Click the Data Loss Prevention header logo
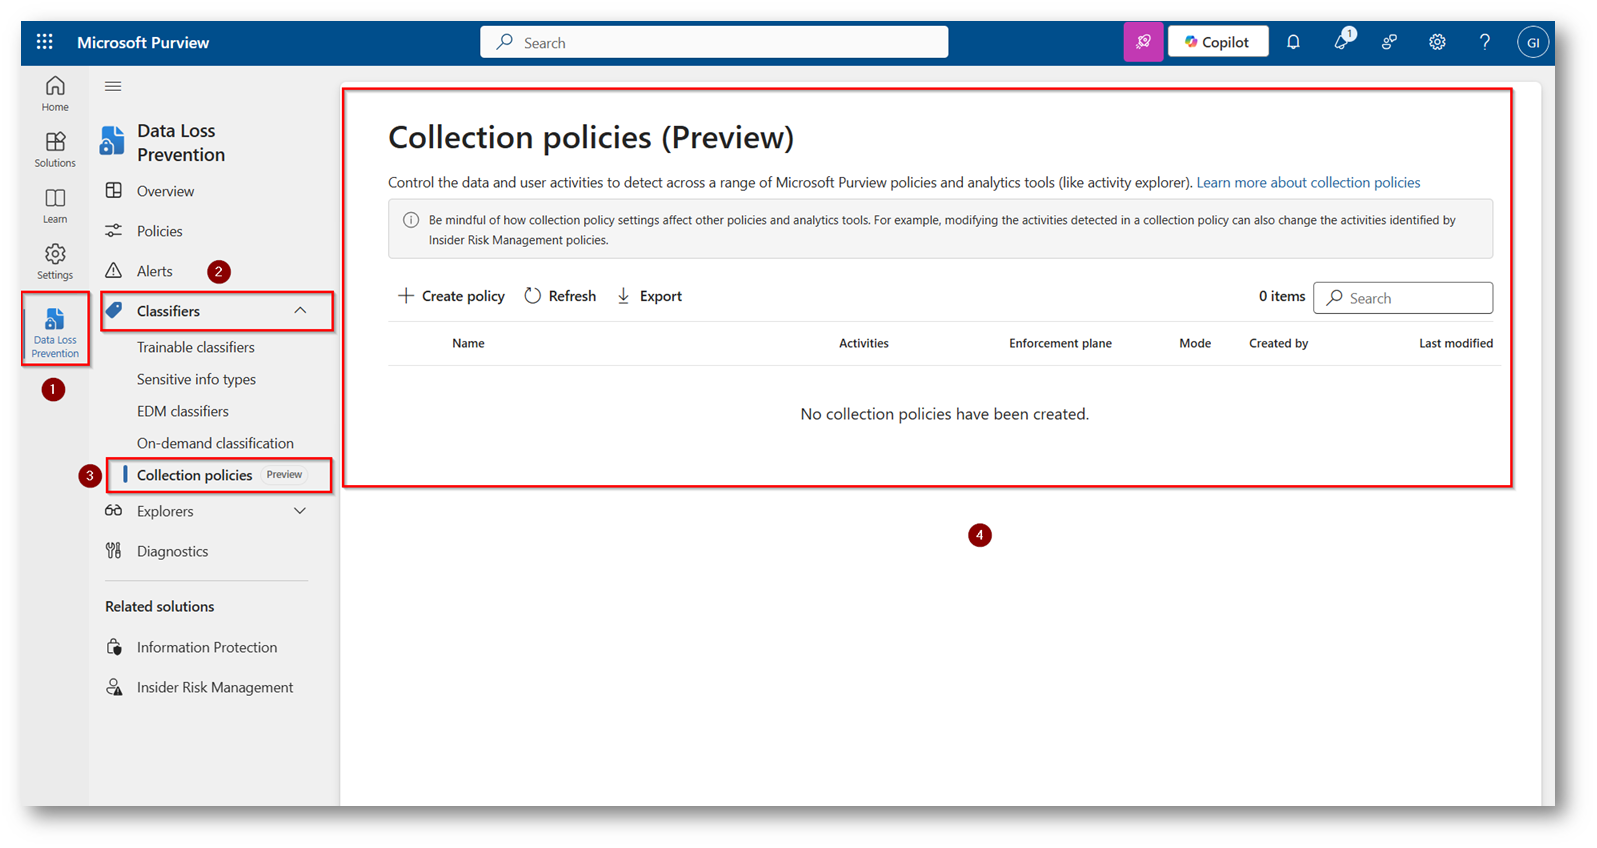Viewport: 1597px width, 848px height. coord(112,142)
